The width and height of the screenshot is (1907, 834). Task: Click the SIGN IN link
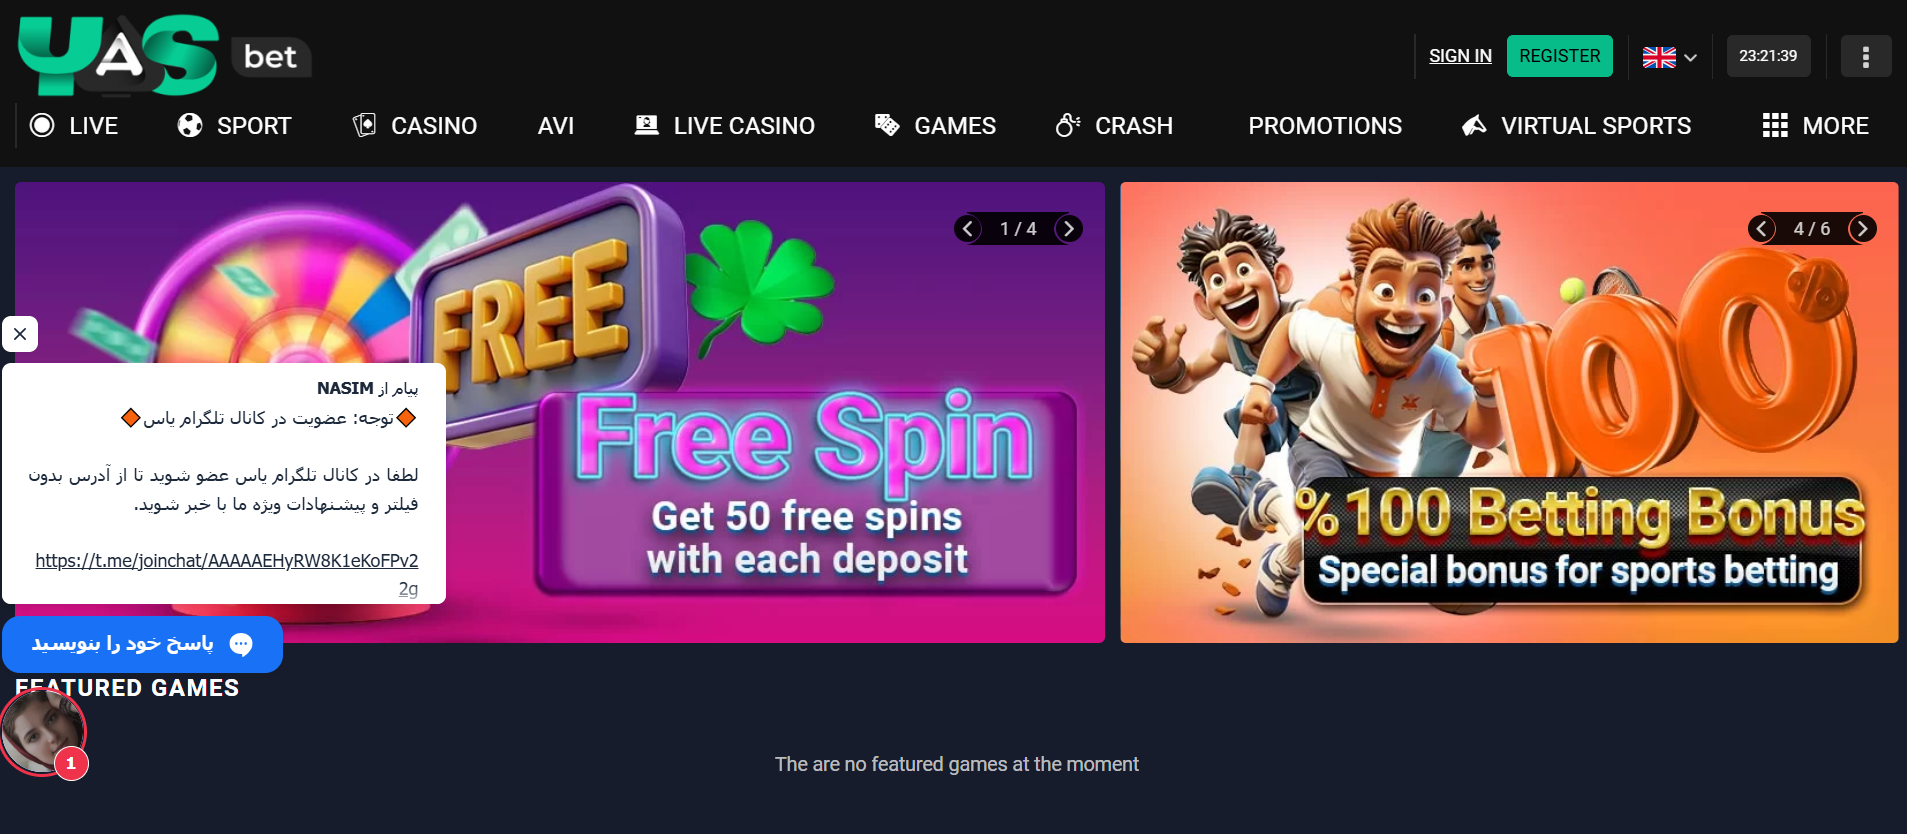point(1460,56)
